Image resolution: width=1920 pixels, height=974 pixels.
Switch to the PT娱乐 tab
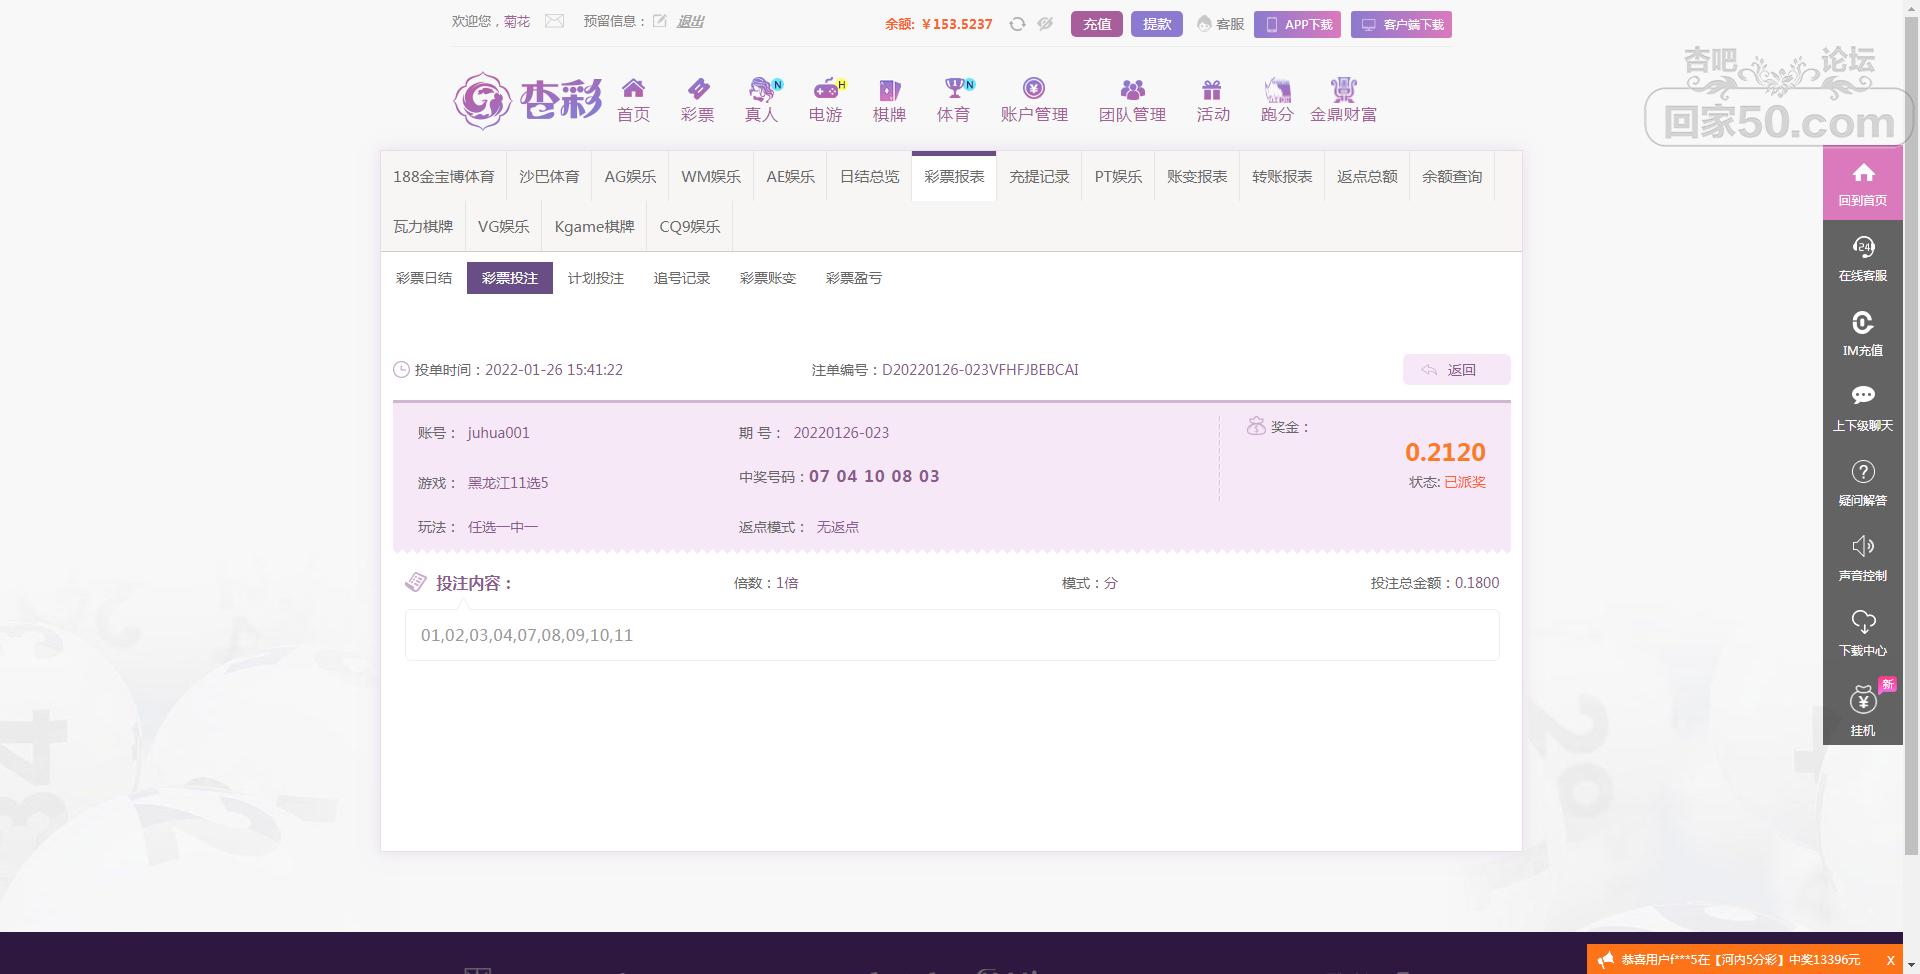pyautogui.click(x=1118, y=176)
